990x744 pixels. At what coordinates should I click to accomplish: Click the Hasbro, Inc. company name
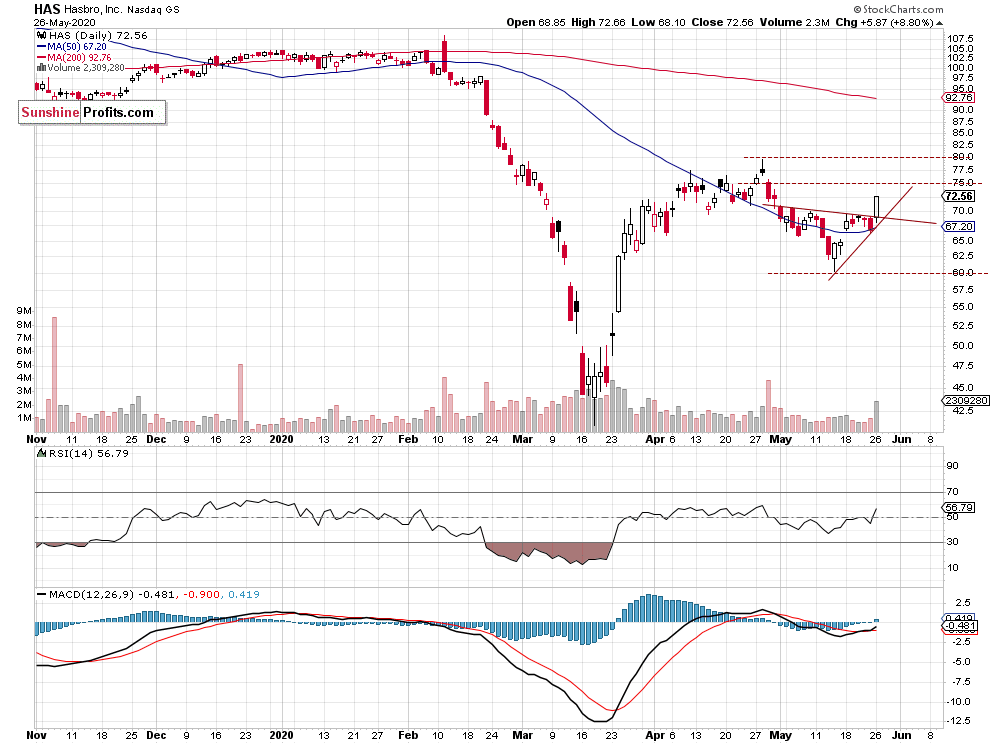(93, 9)
